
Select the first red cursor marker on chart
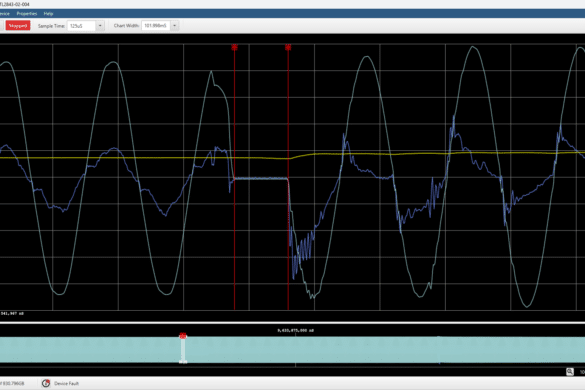click(x=234, y=47)
